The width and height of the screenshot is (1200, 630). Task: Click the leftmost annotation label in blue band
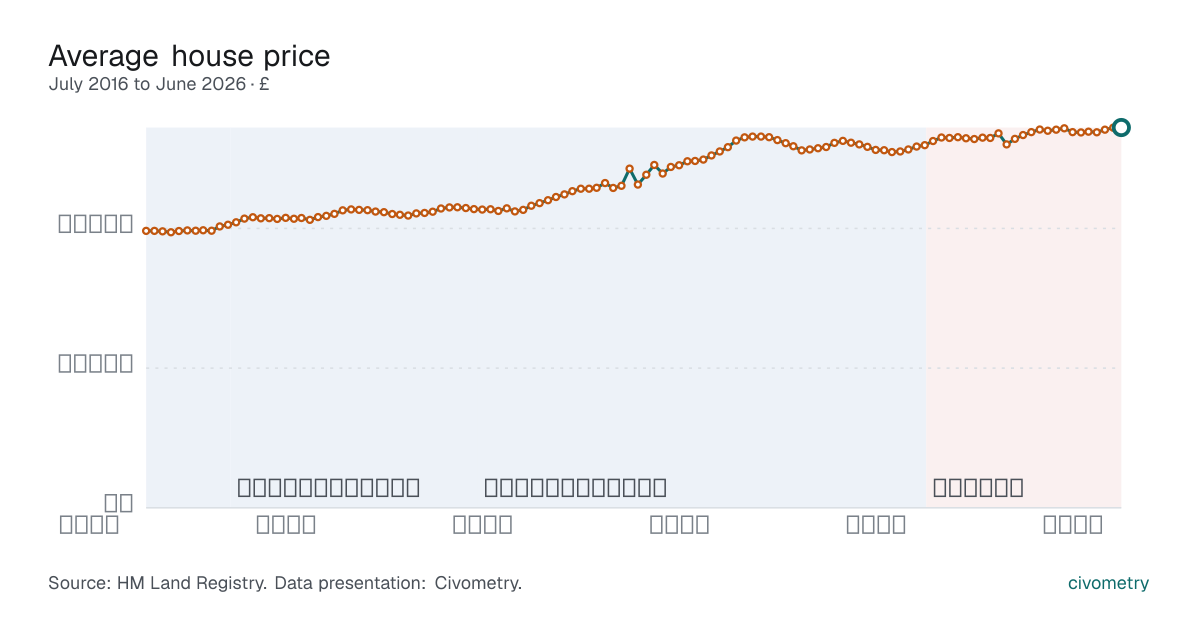pyautogui.click(x=328, y=488)
